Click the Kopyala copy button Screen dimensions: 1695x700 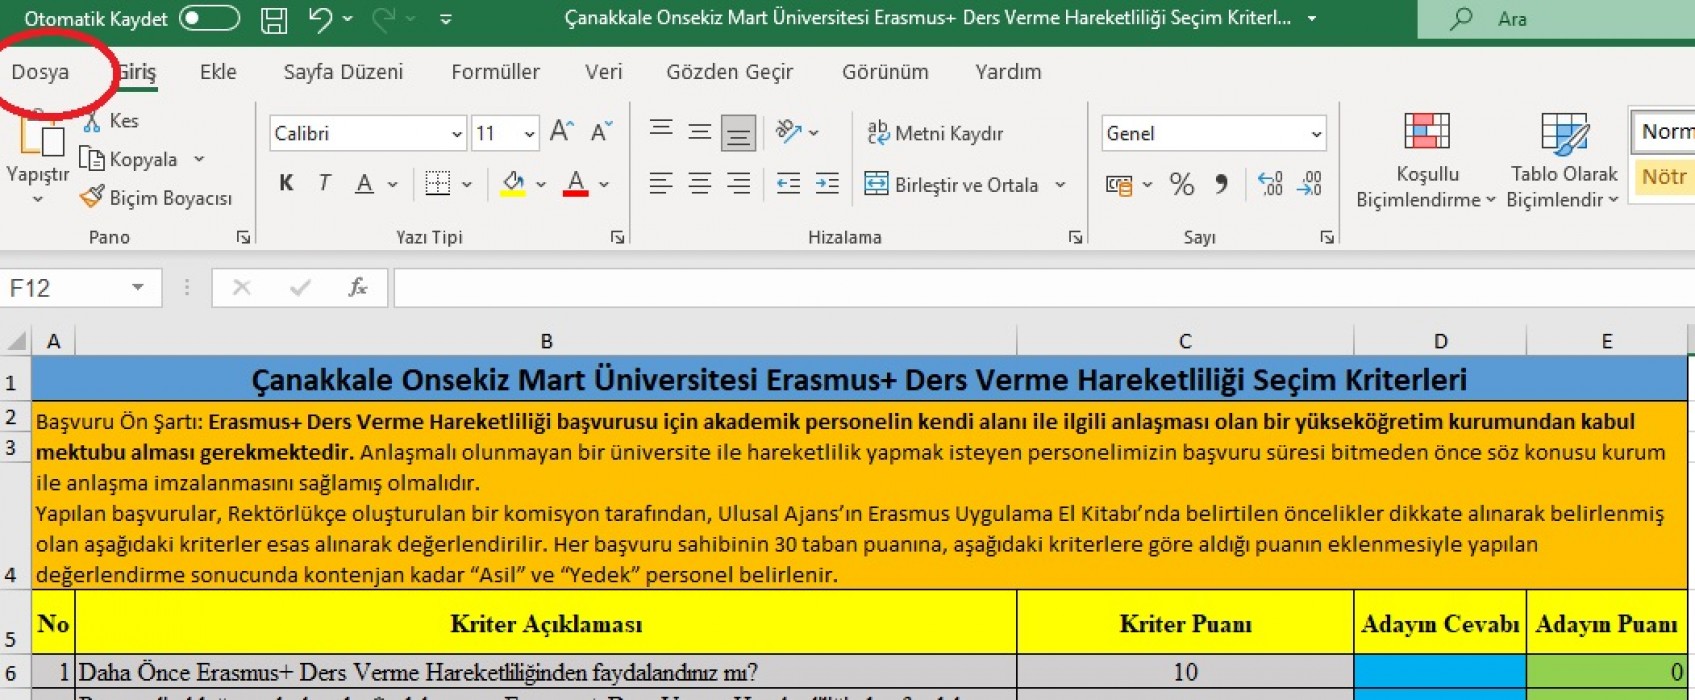[x=130, y=159]
